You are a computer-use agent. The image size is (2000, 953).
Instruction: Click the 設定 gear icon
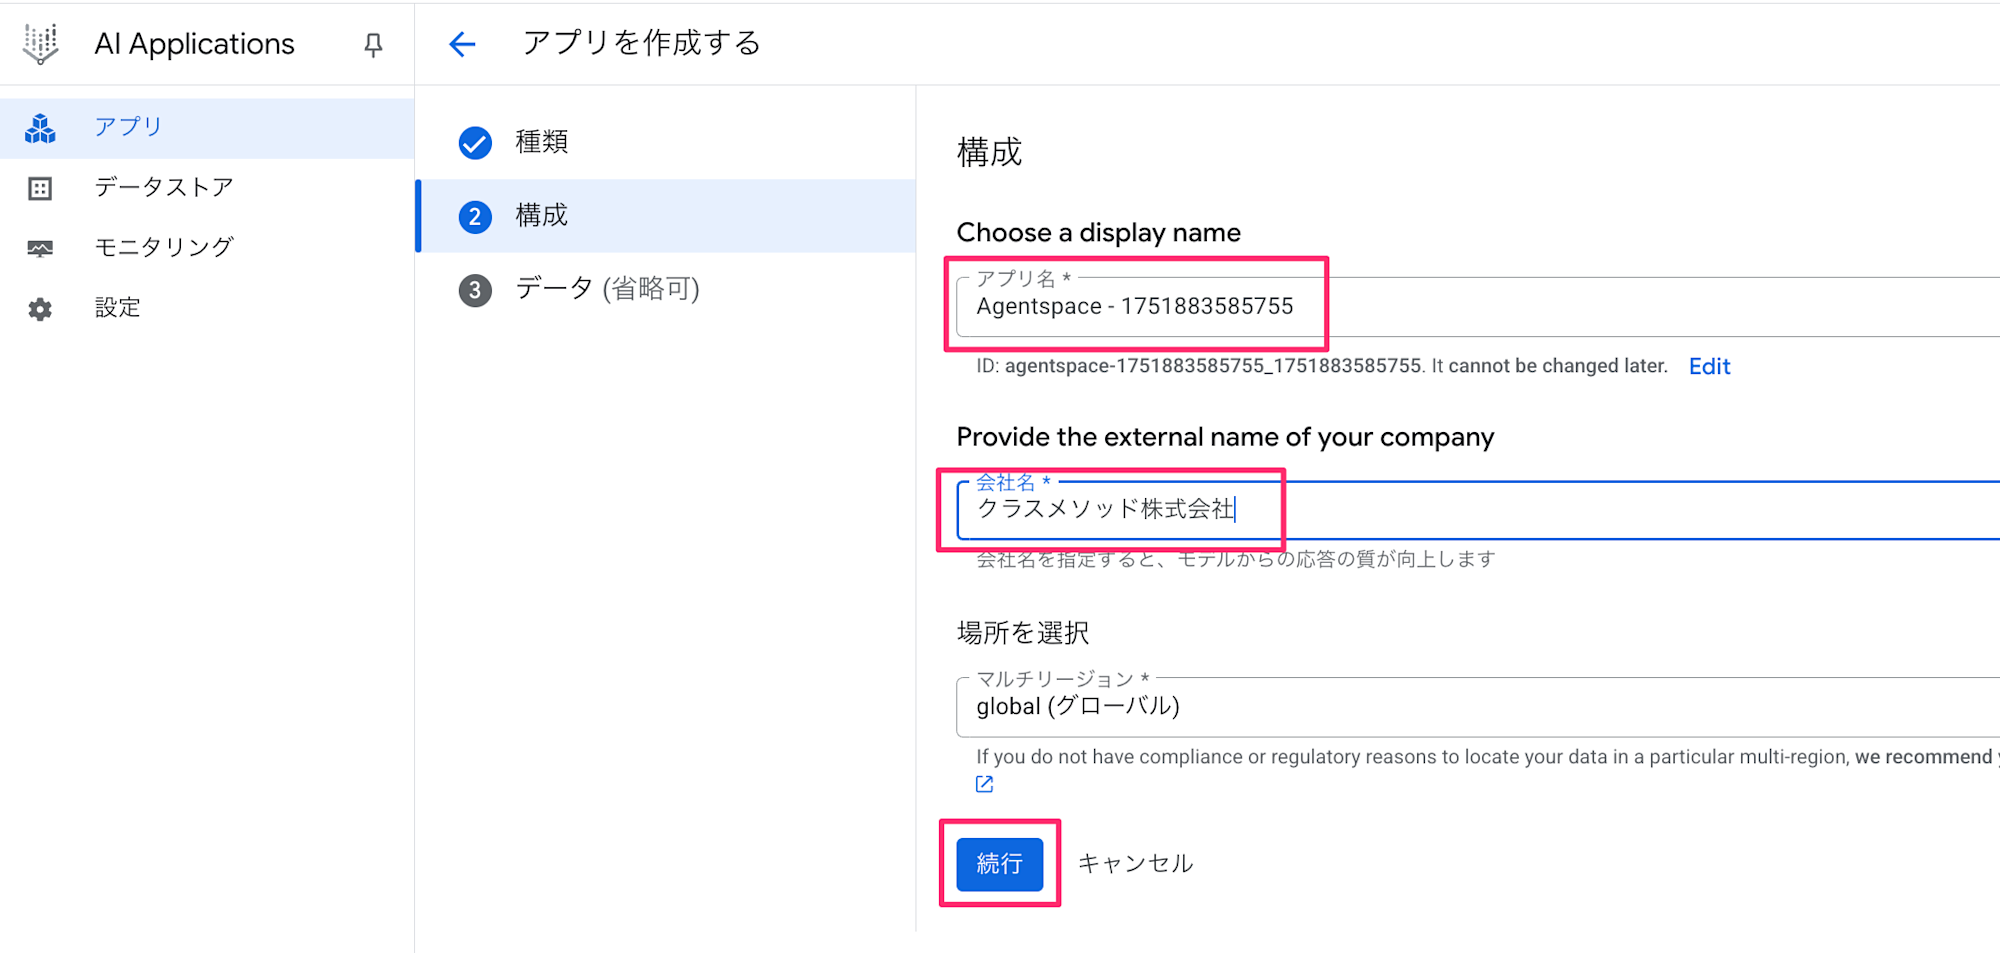pos(40,309)
